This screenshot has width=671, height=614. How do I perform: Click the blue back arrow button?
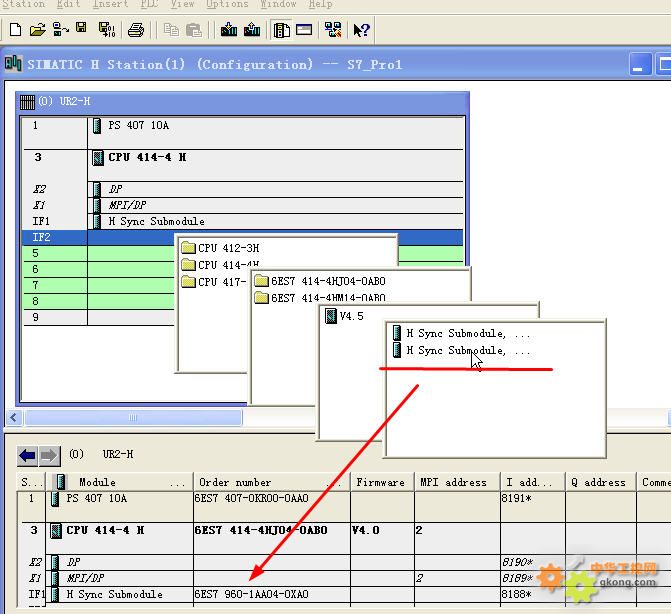[27, 456]
